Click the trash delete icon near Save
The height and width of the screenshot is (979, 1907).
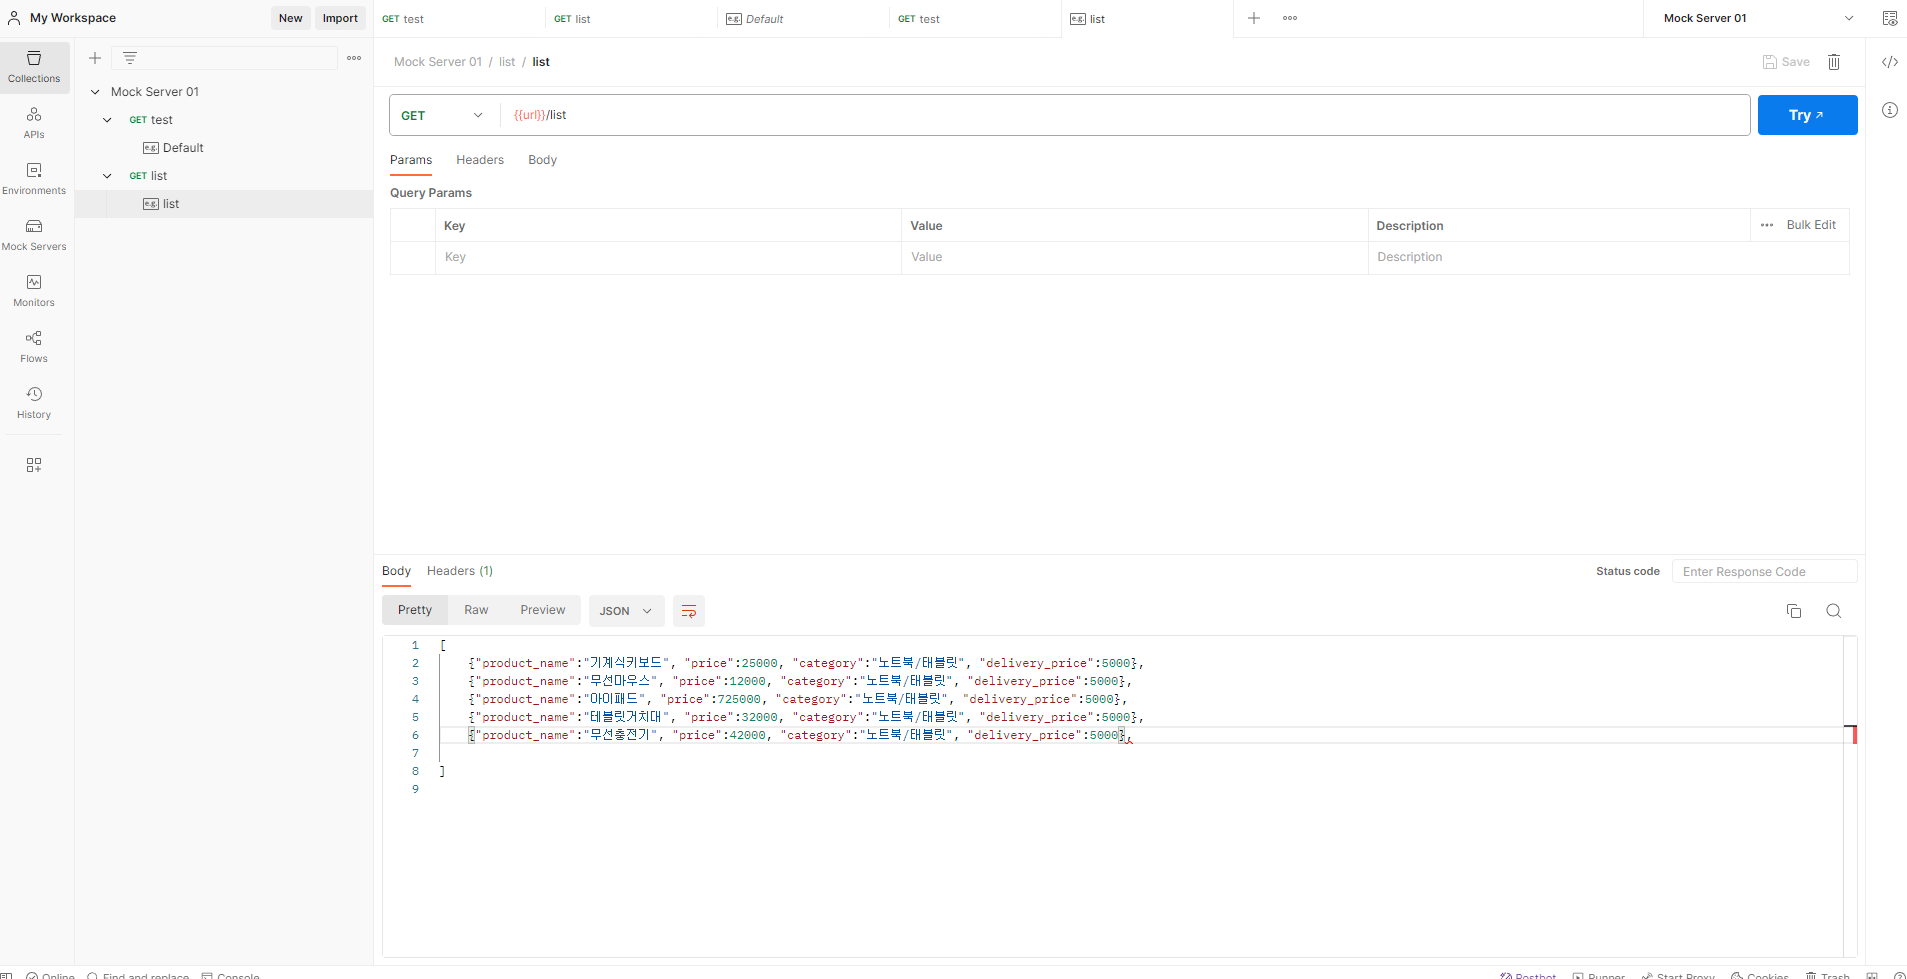pos(1834,62)
